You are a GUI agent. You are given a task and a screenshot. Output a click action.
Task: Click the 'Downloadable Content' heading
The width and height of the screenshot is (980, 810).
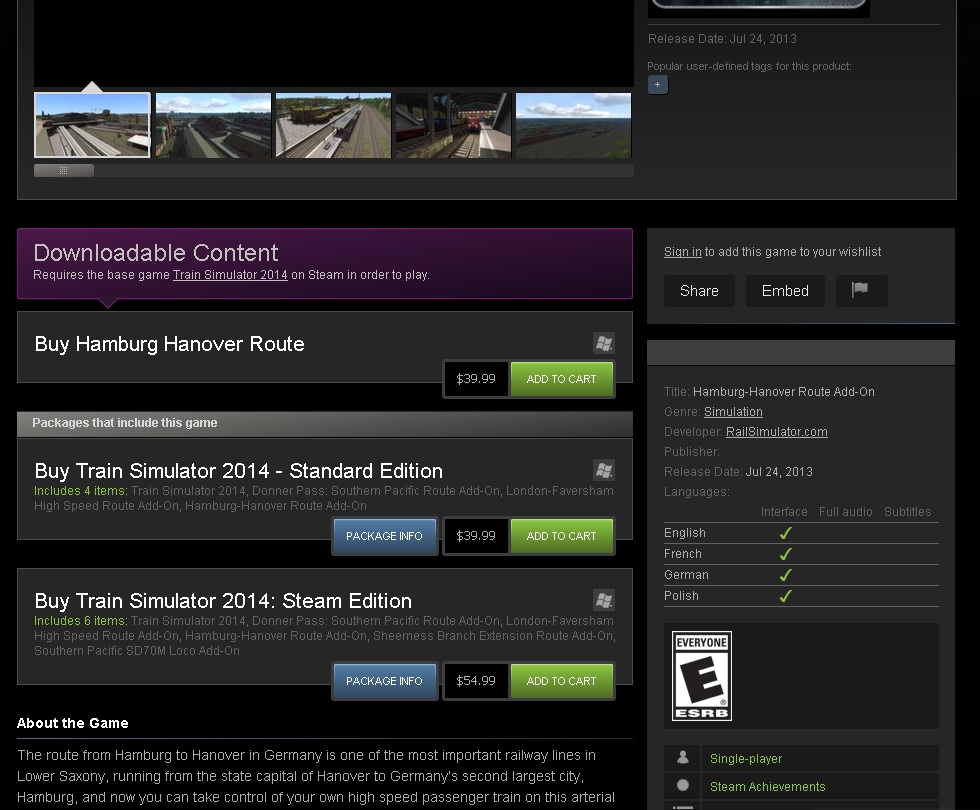click(x=156, y=252)
